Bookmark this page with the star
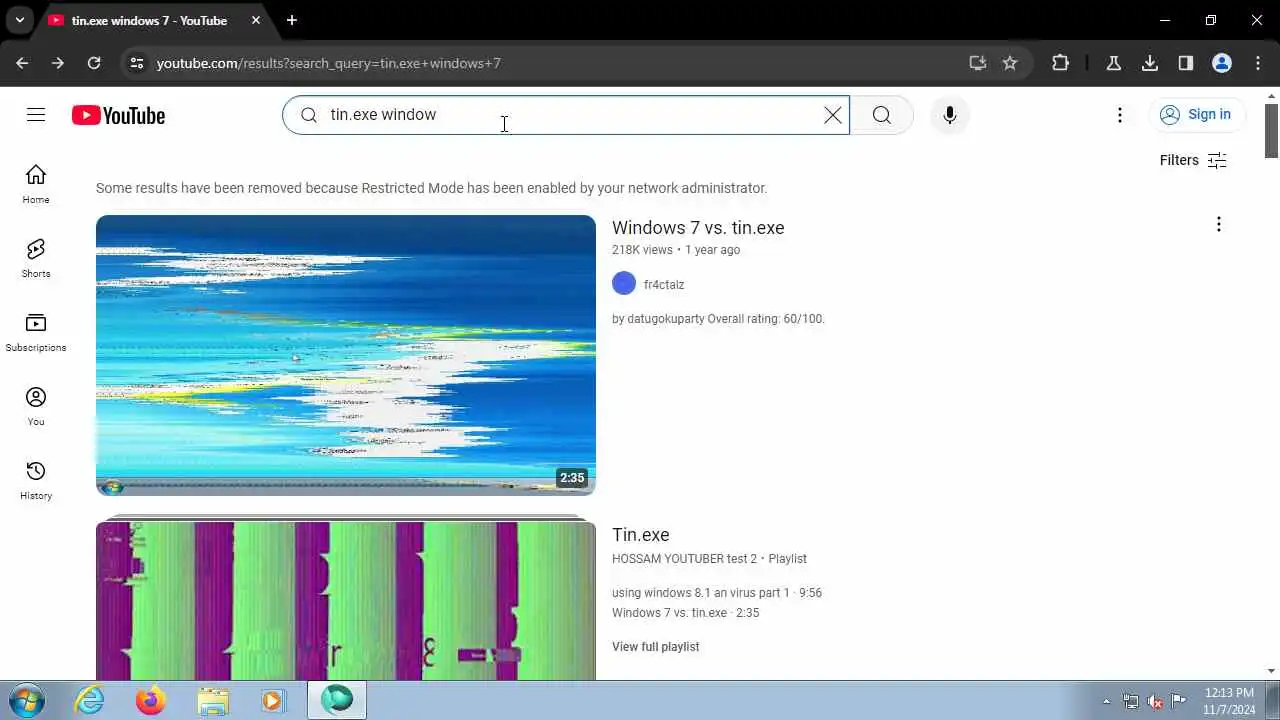 click(1010, 63)
